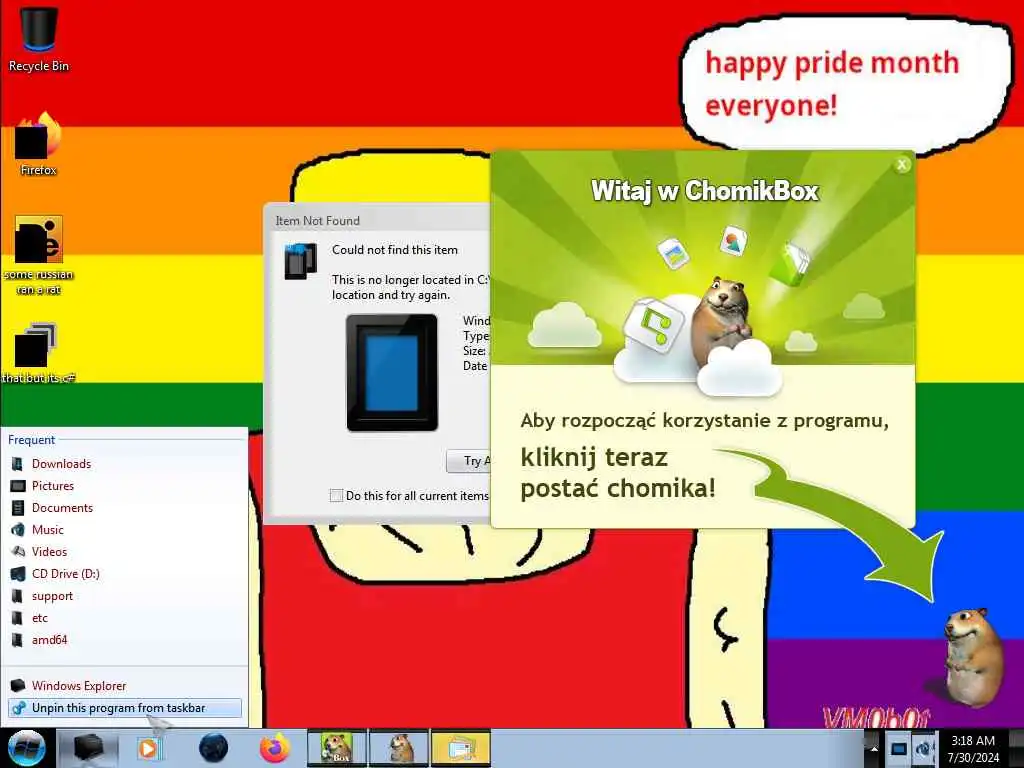
Task: Open the Firefox desktop shortcut
Action: point(39,144)
